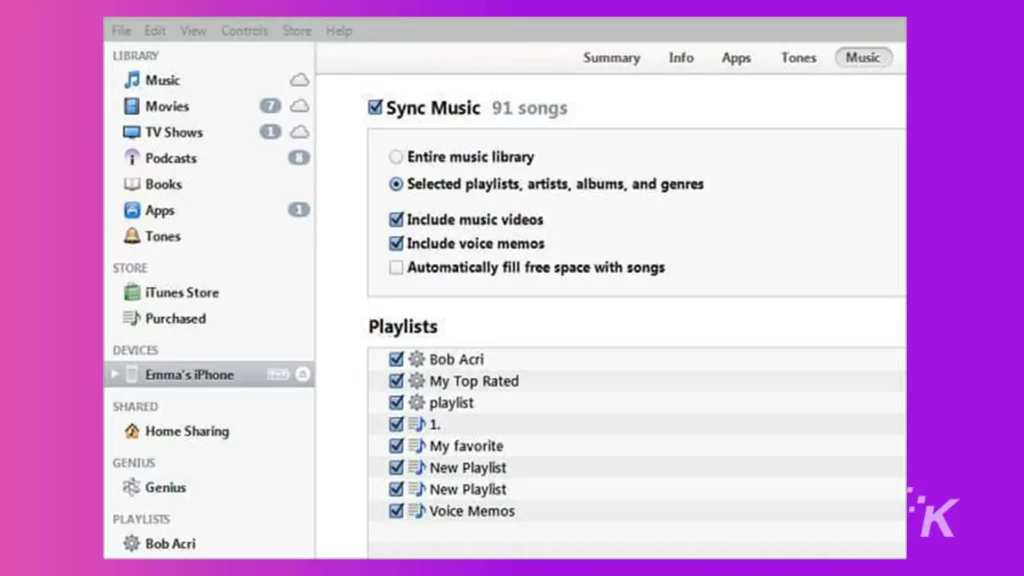Open Genius atom icon
Image resolution: width=1024 pixels, height=576 pixels.
pos(132,487)
